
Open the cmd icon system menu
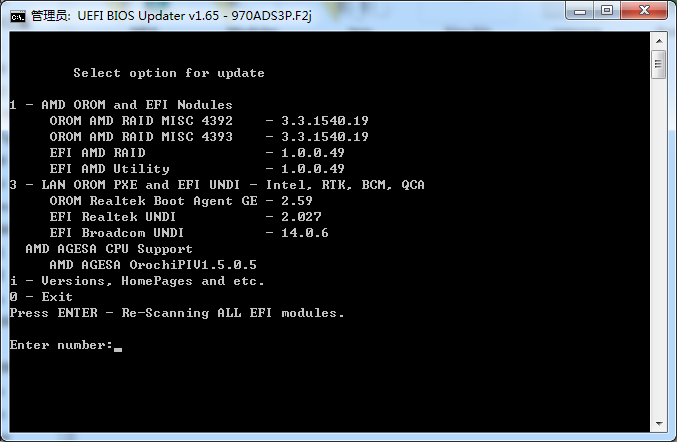(x=18, y=16)
